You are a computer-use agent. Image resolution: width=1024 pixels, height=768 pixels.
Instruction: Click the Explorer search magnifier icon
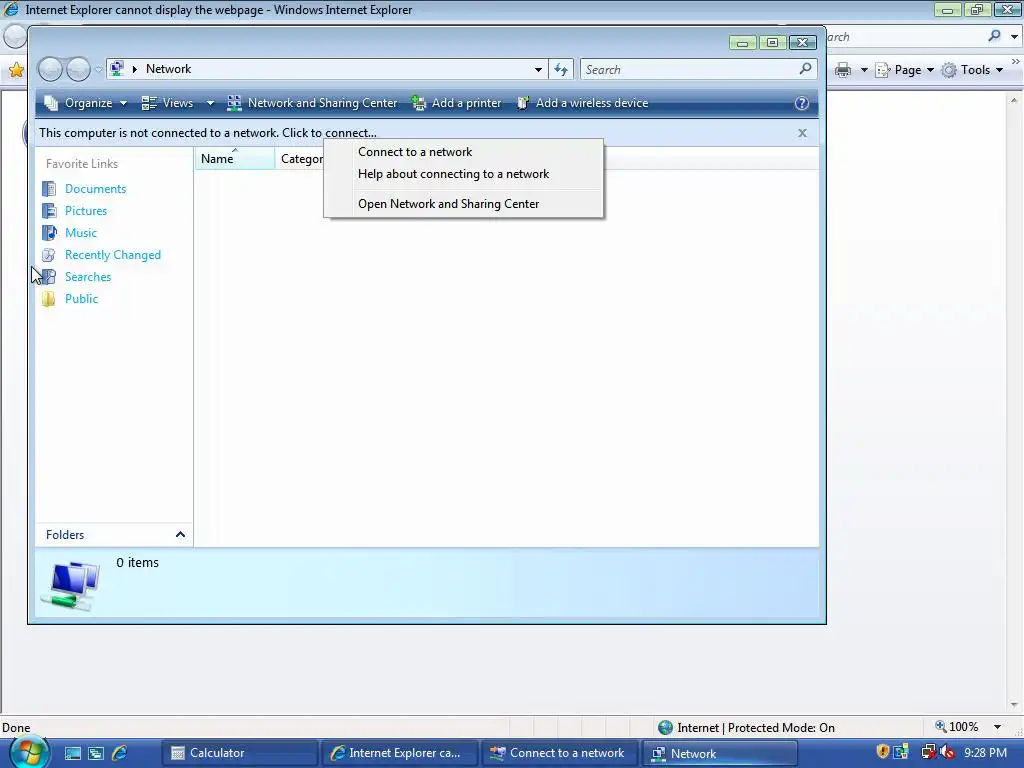(806, 69)
